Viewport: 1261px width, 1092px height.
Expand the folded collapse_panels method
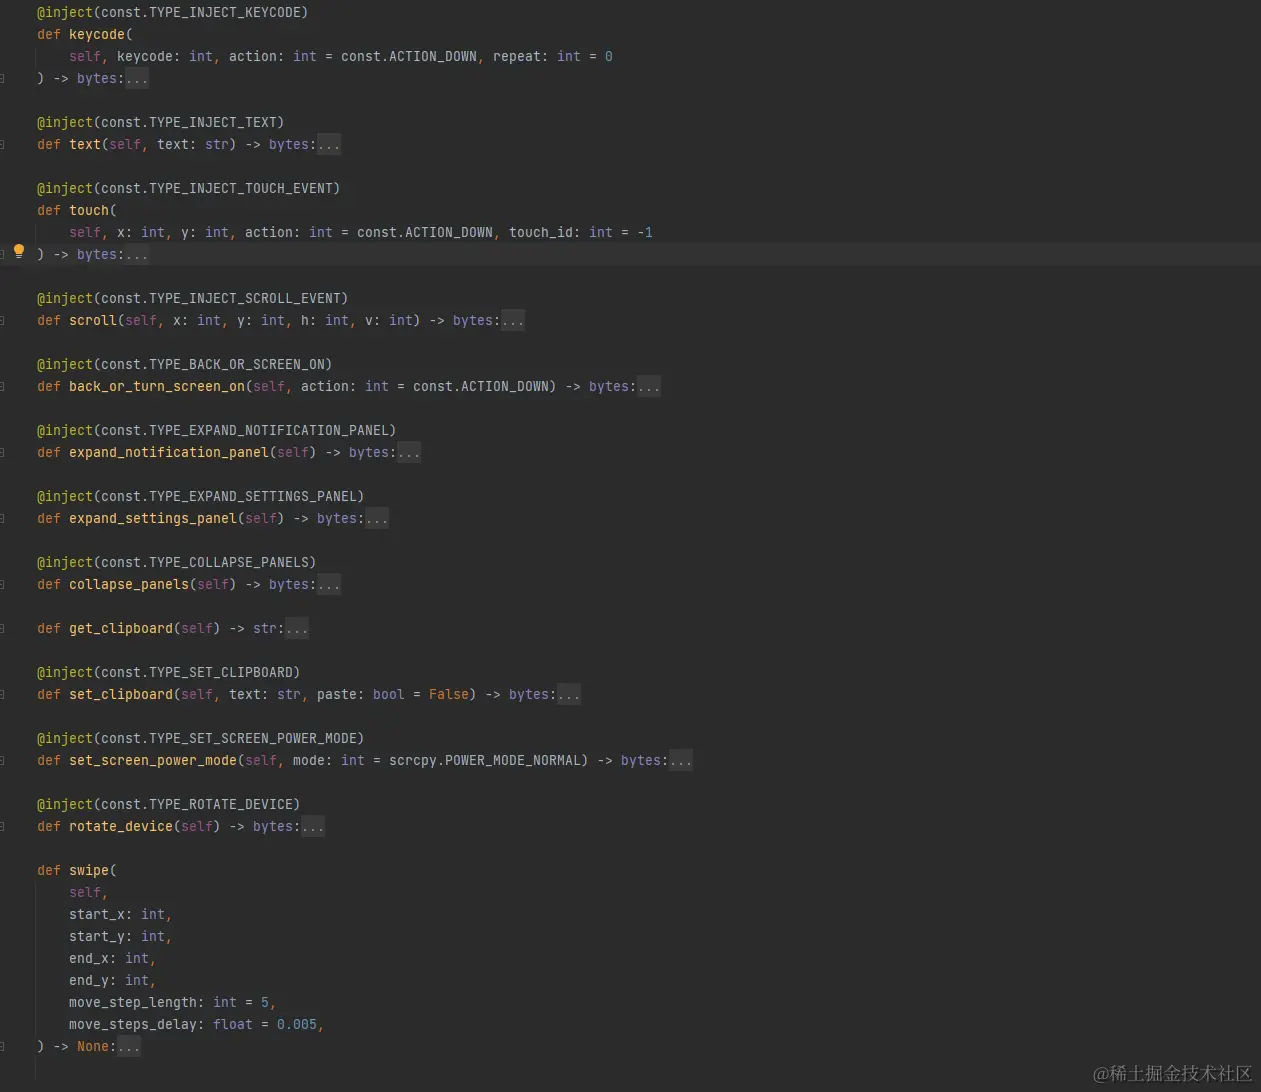(330, 584)
